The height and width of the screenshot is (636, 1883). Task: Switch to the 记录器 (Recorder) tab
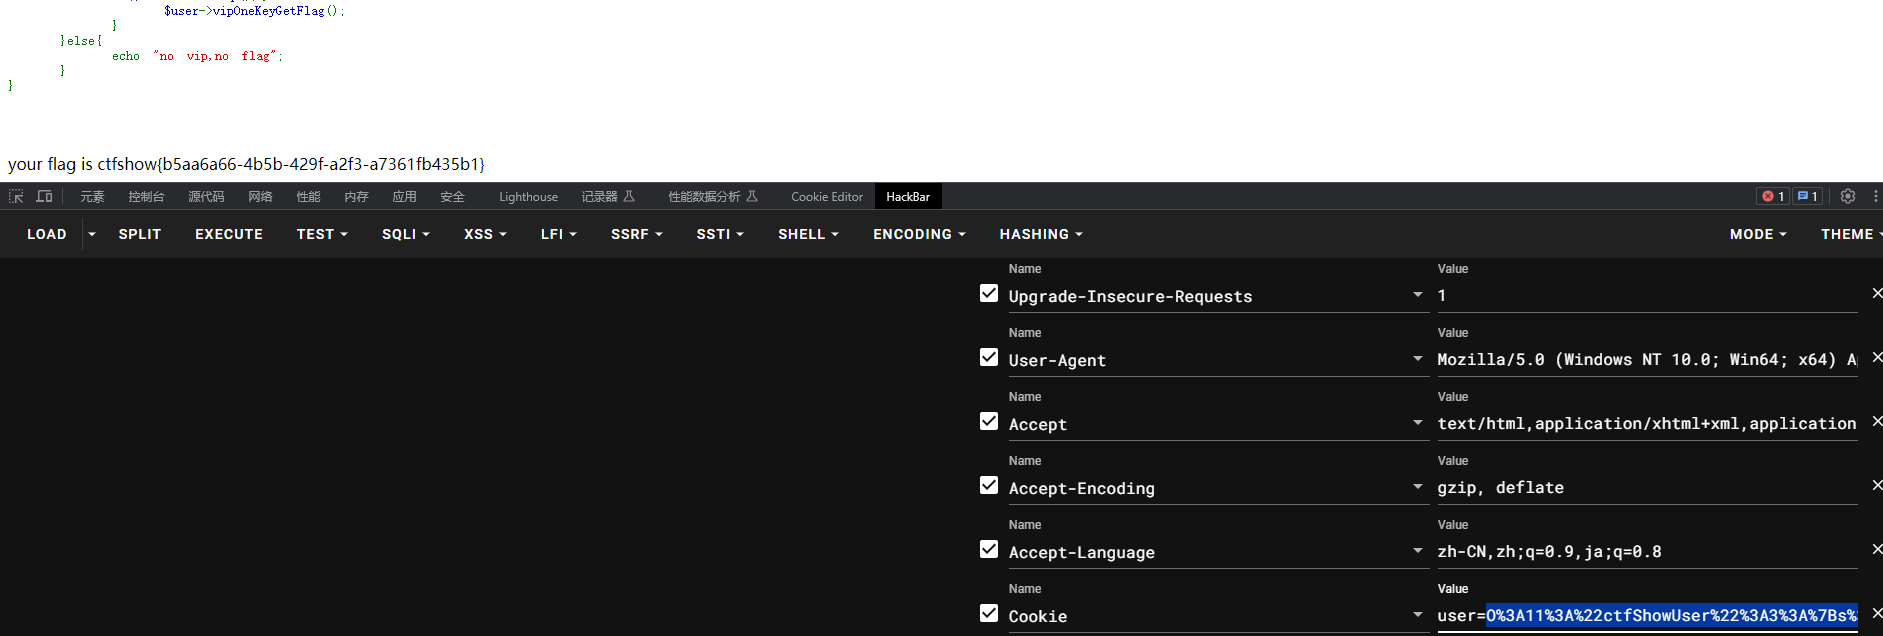608,197
